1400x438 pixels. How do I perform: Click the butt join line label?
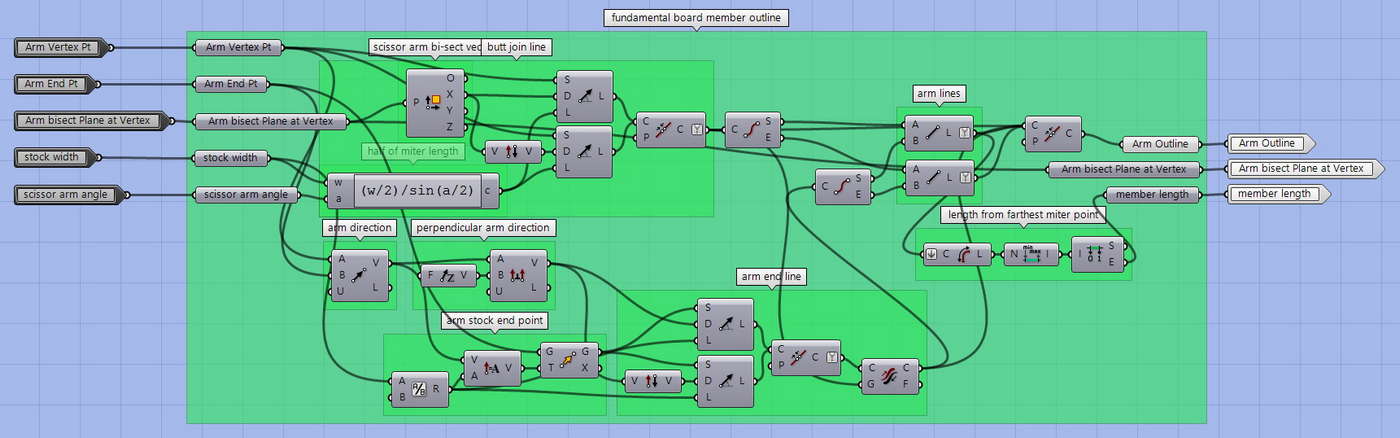coord(518,46)
